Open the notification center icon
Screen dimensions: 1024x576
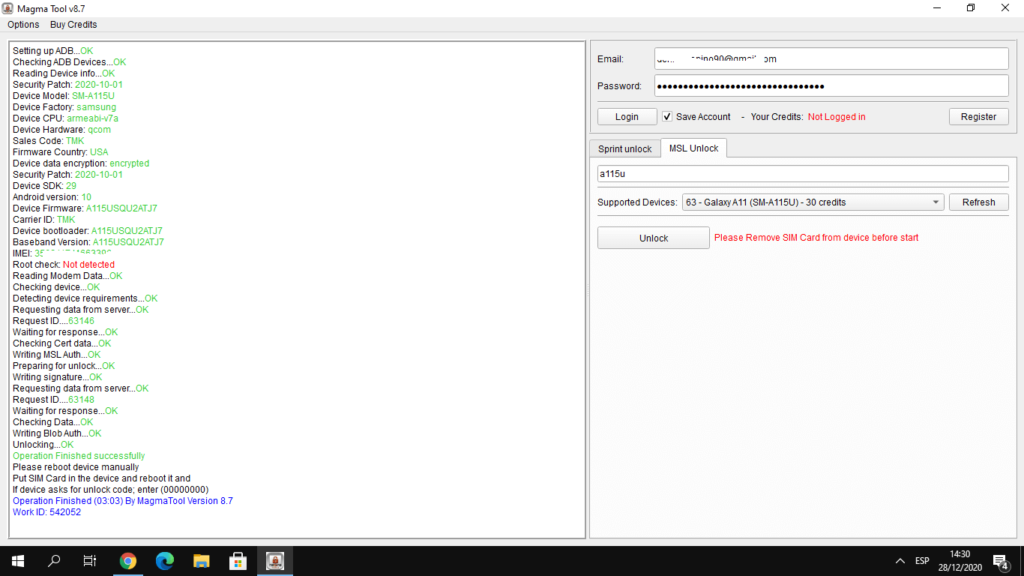[x=1001, y=561]
